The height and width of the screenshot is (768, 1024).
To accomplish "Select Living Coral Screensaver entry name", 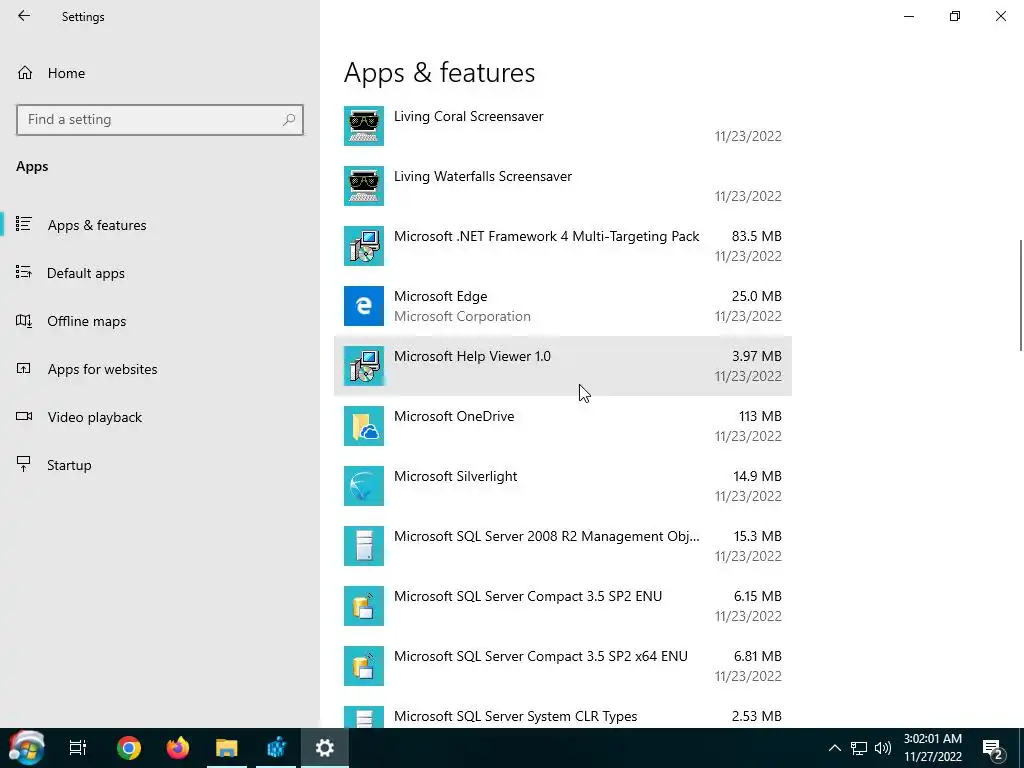I will click(x=468, y=116).
